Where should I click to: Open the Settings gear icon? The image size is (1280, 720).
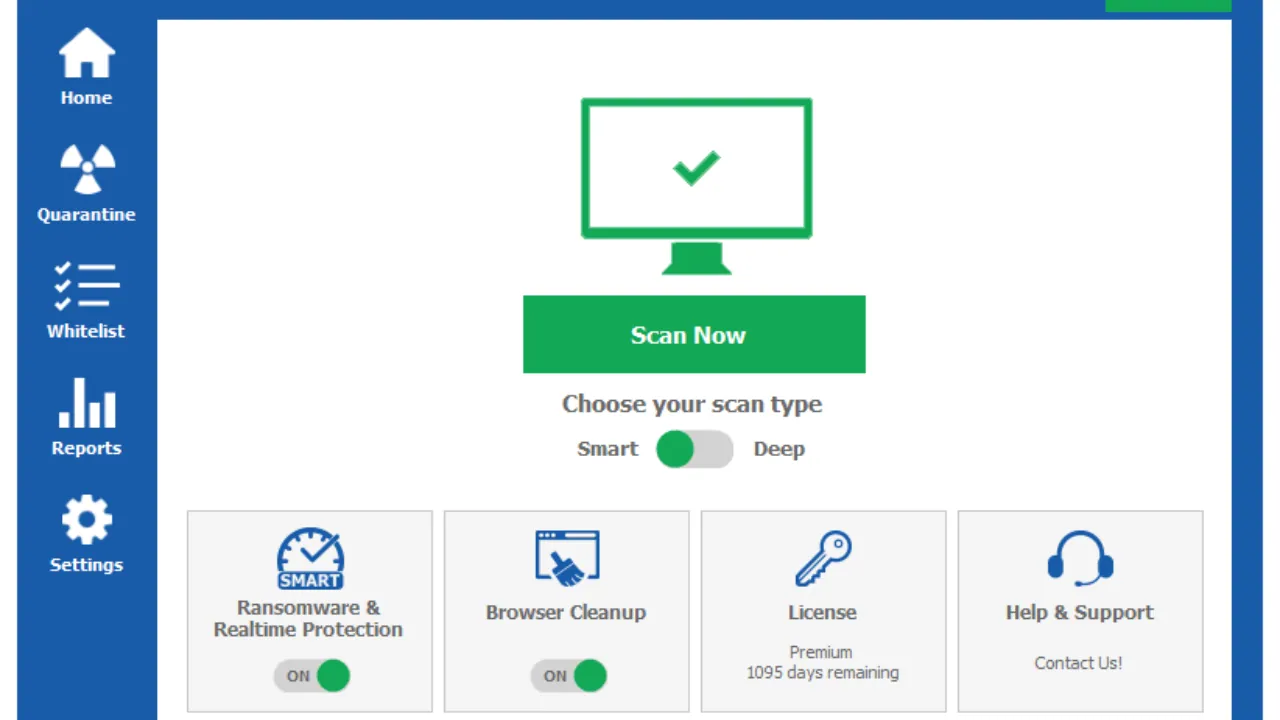coord(87,520)
